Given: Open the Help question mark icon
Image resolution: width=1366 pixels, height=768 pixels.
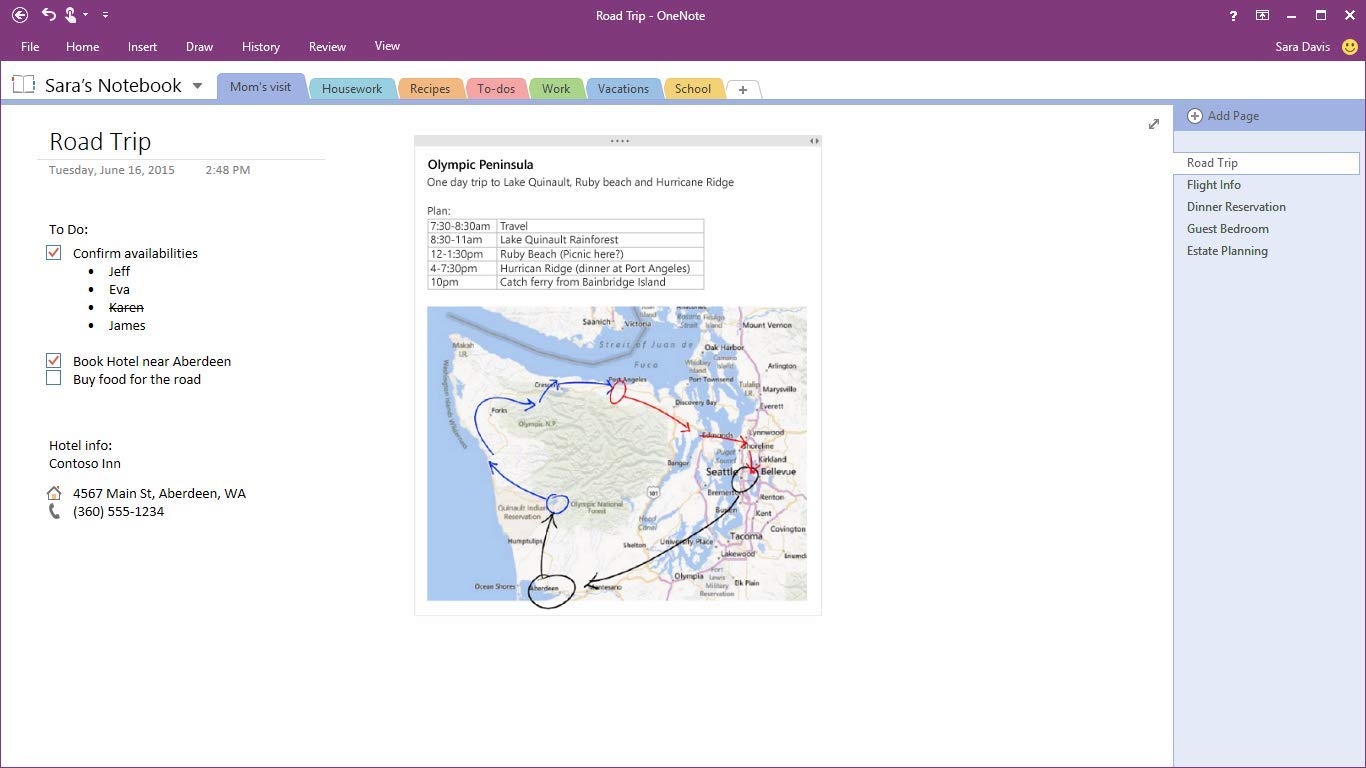Looking at the screenshot, I should (1233, 16).
